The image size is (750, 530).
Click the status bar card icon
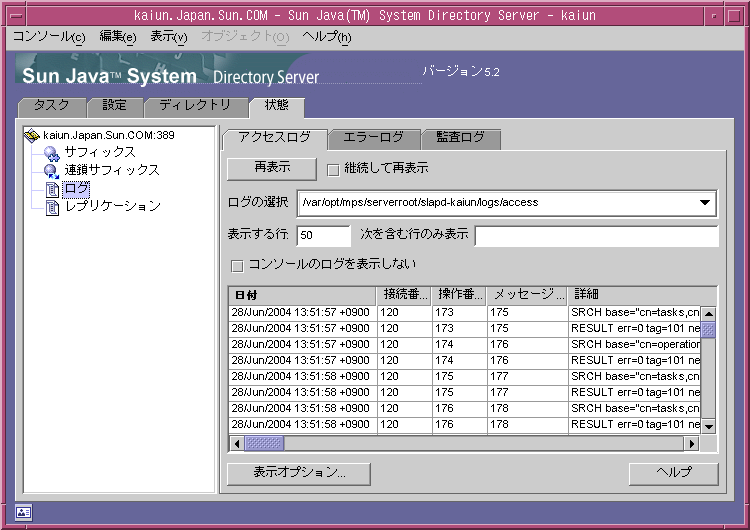click(x=23, y=512)
